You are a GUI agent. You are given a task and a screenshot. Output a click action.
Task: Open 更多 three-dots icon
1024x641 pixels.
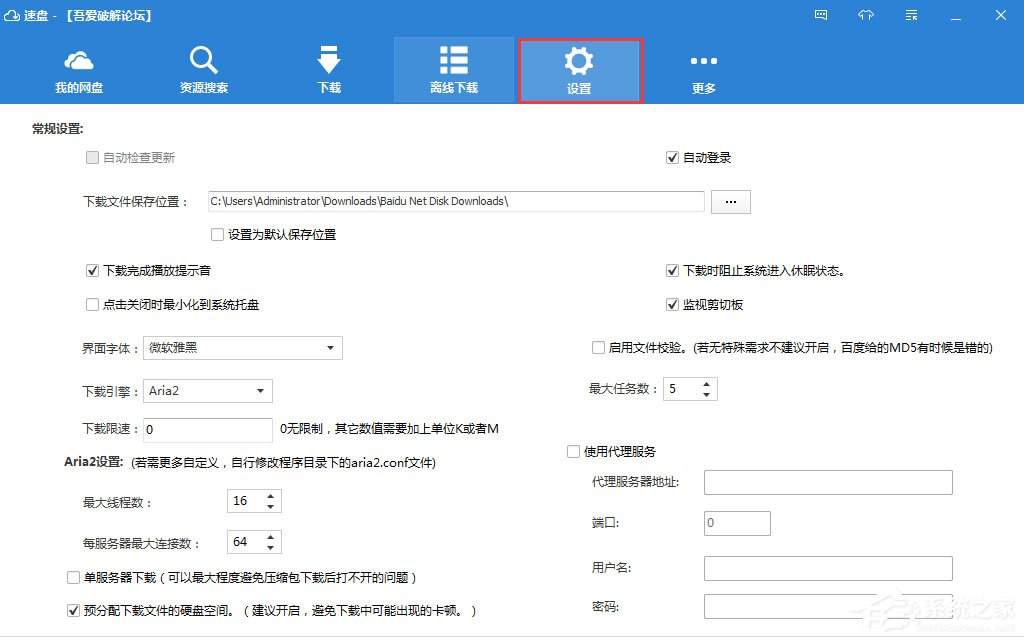tap(704, 62)
